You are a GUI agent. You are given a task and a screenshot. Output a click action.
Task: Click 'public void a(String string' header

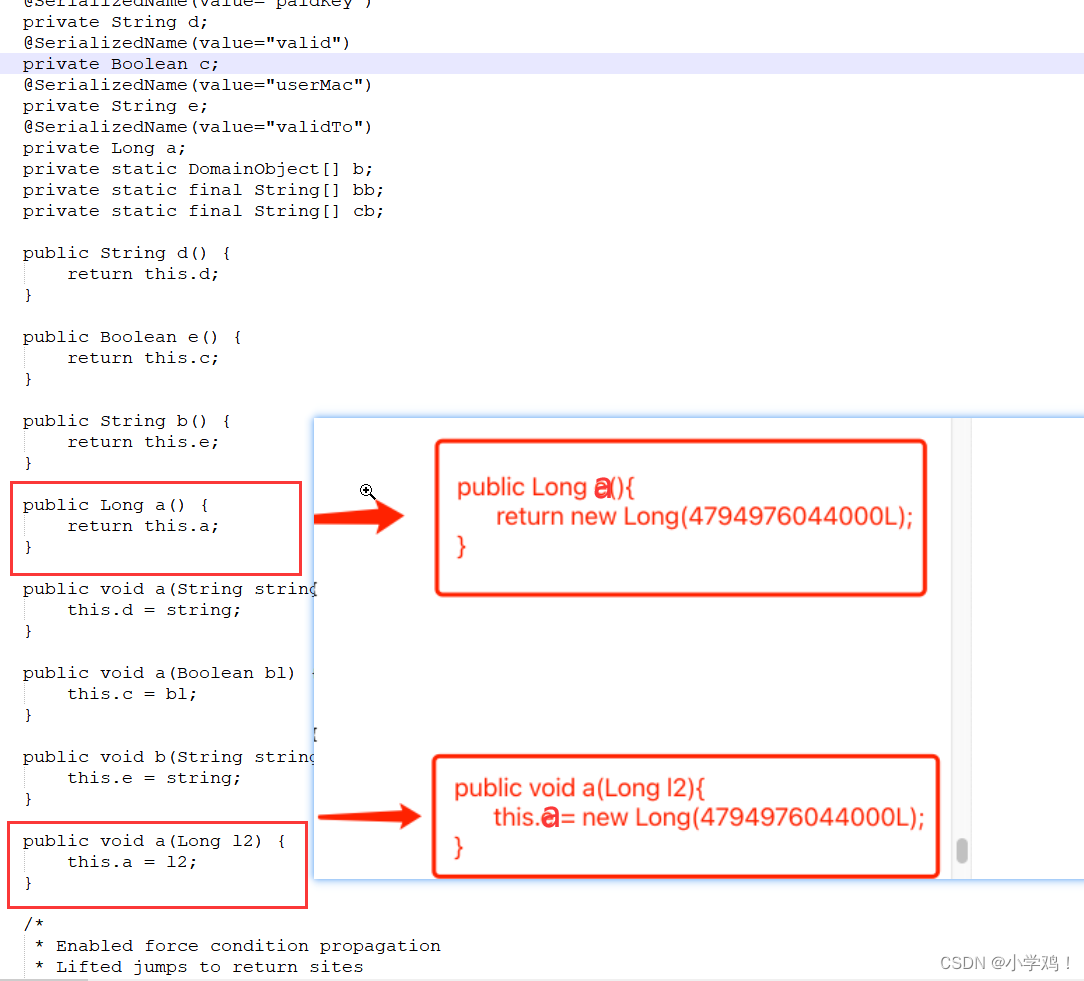click(169, 589)
